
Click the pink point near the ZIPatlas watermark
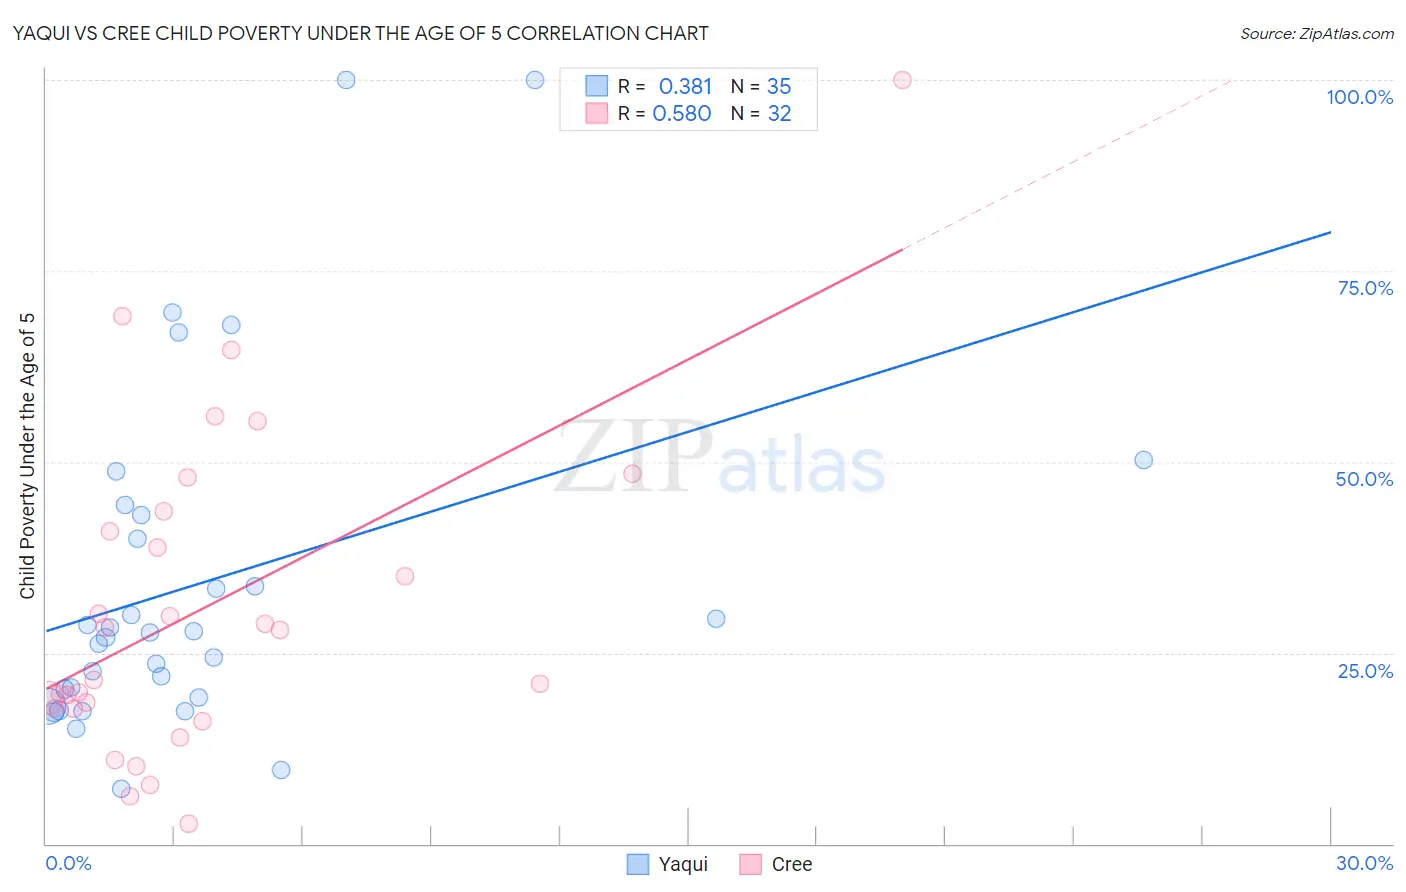click(632, 474)
